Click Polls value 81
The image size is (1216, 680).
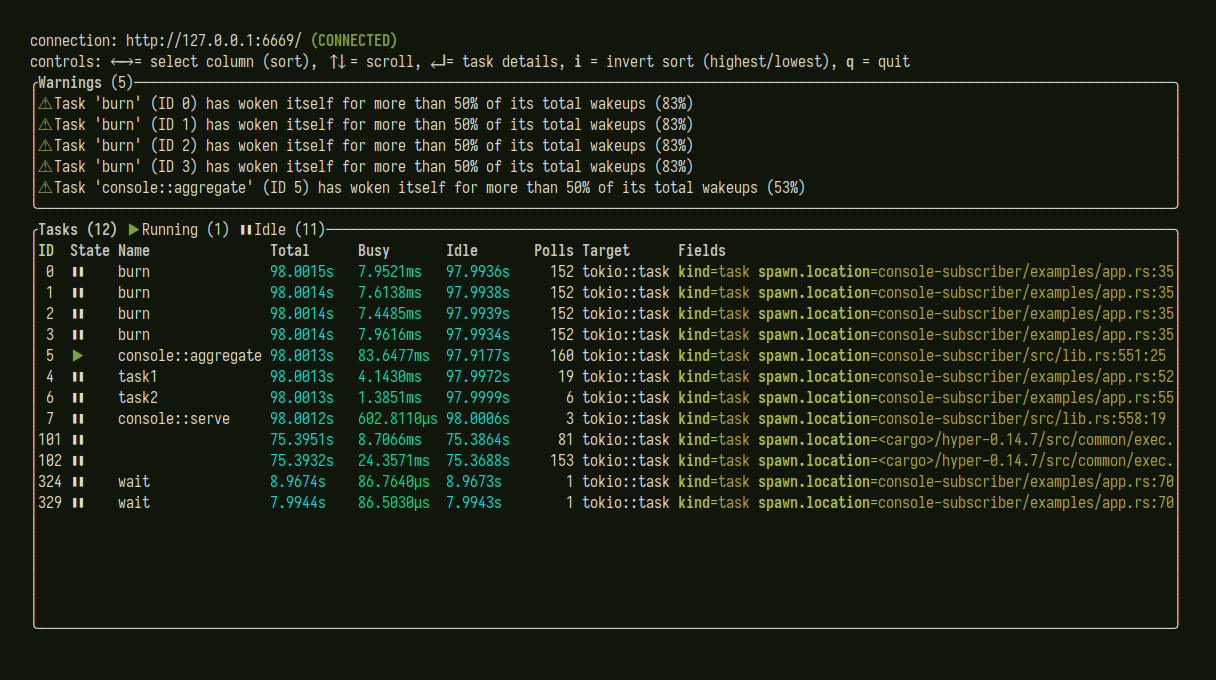566,440
